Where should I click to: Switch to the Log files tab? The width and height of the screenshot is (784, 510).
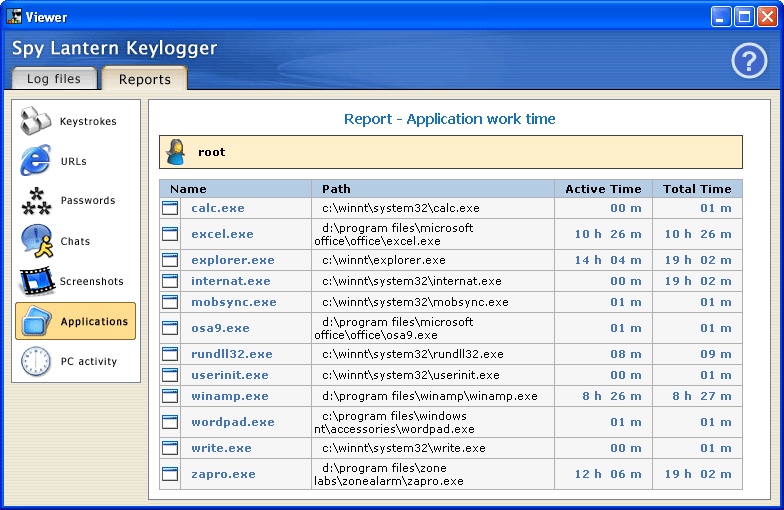(x=54, y=78)
